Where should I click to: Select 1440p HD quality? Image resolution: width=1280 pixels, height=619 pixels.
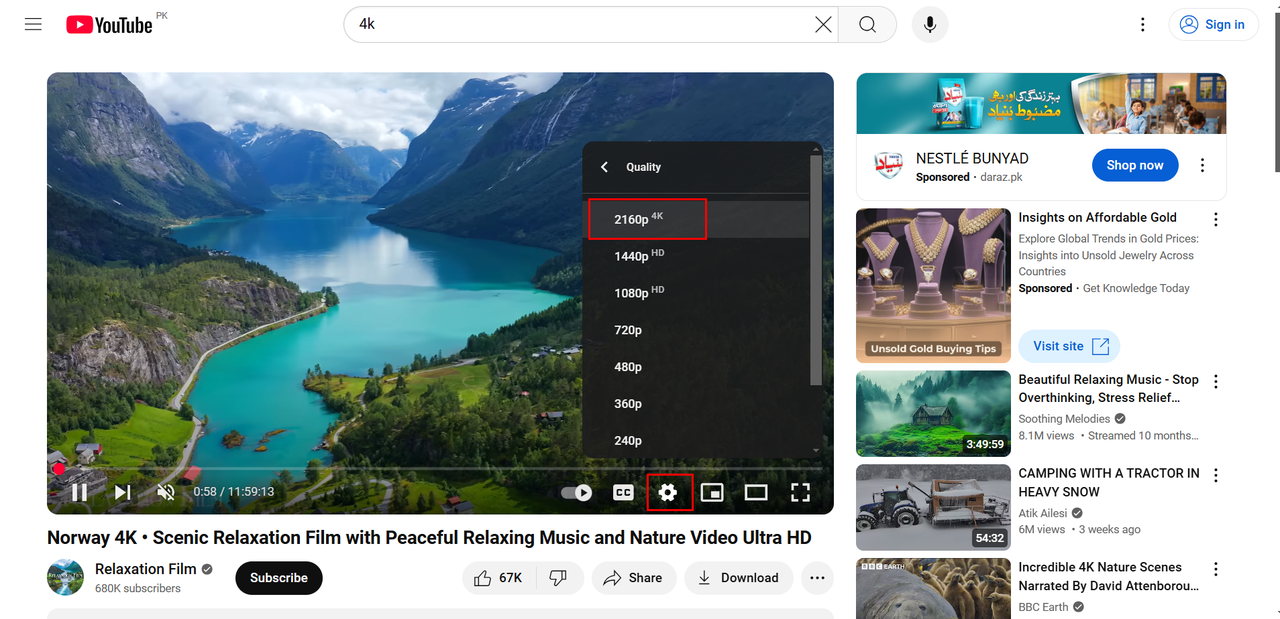[696, 256]
